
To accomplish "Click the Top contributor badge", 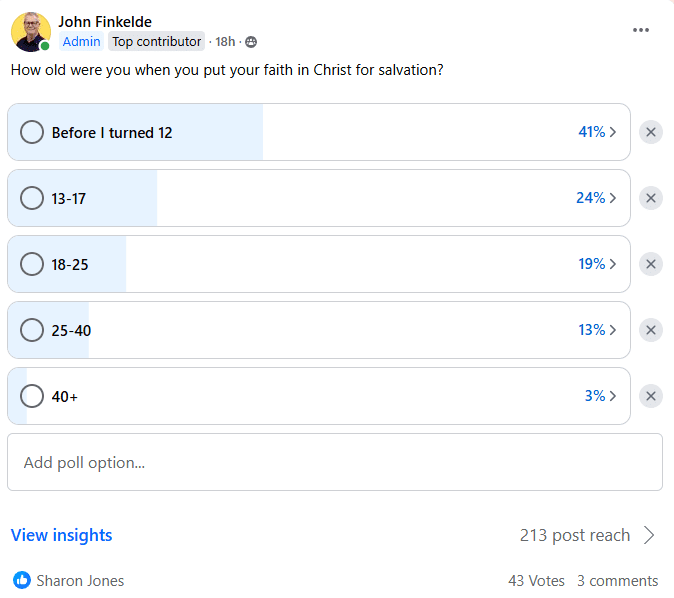I will pyautogui.click(x=156, y=42).
